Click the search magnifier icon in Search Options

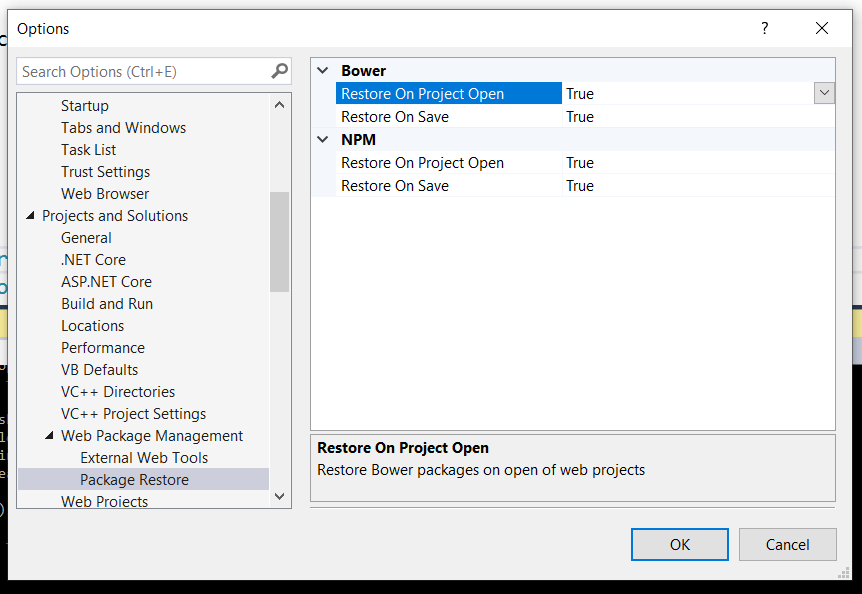pyautogui.click(x=279, y=71)
